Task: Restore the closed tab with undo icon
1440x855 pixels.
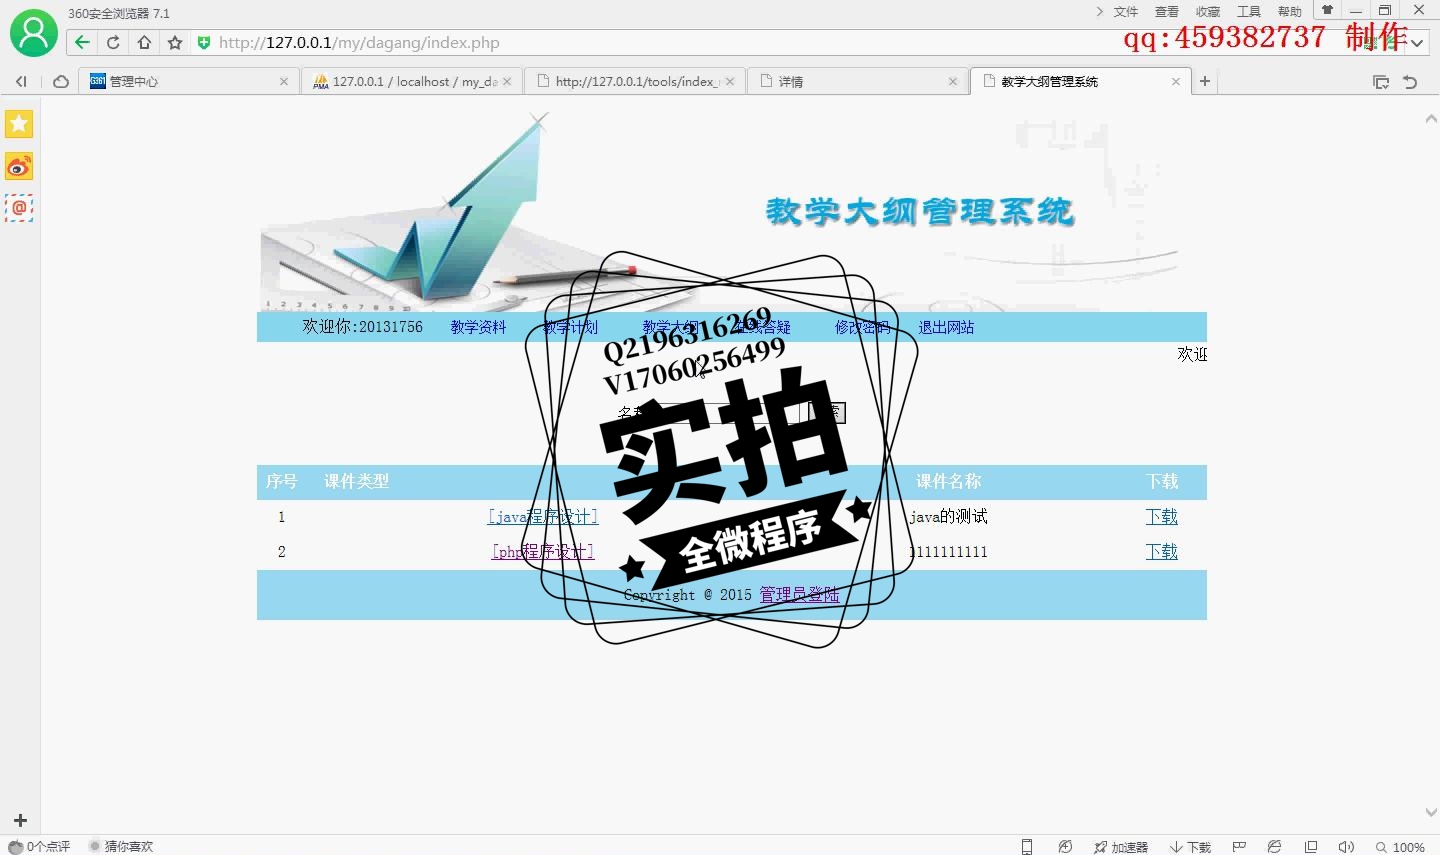Action: pyautogui.click(x=1410, y=82)
